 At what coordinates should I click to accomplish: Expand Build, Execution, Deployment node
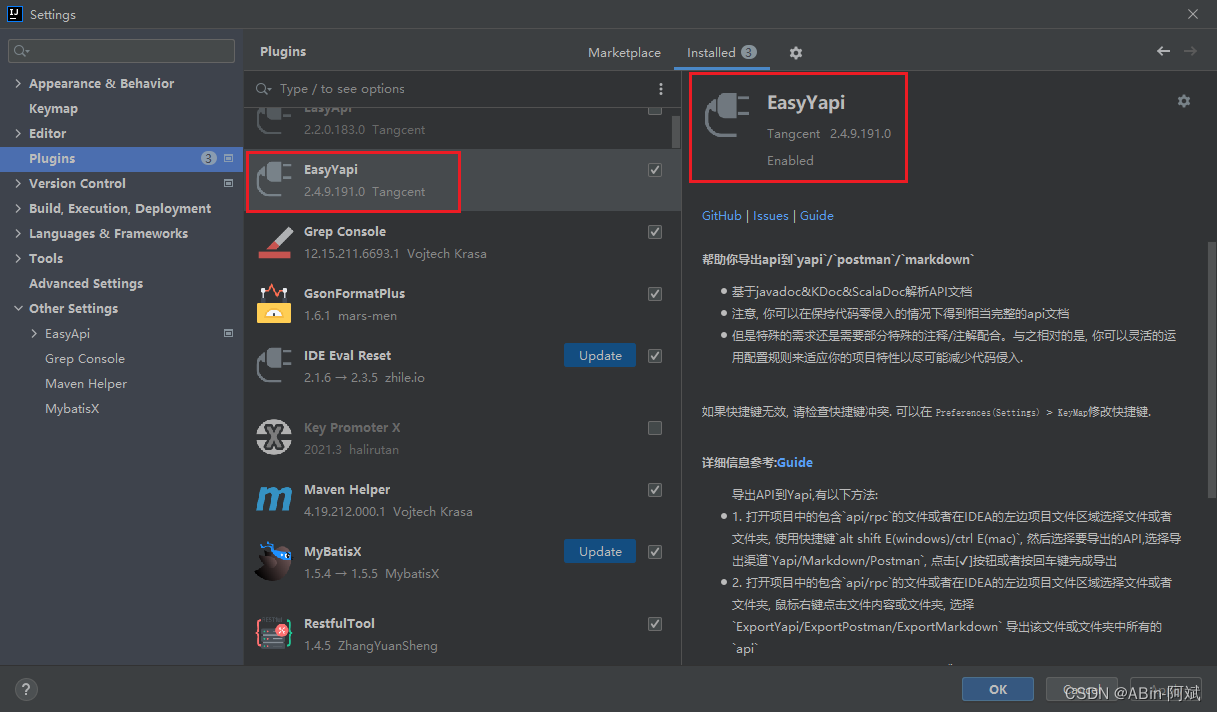click(18, 208)
